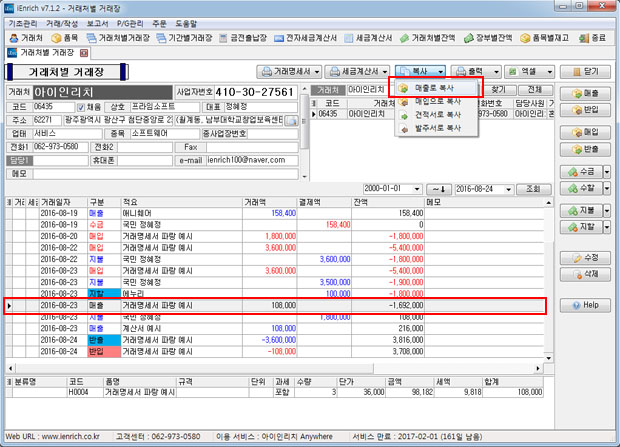Click the 조회 search button
Viewport: 620px width, 447px height.
pyautogui.click(x=533, y=188)
